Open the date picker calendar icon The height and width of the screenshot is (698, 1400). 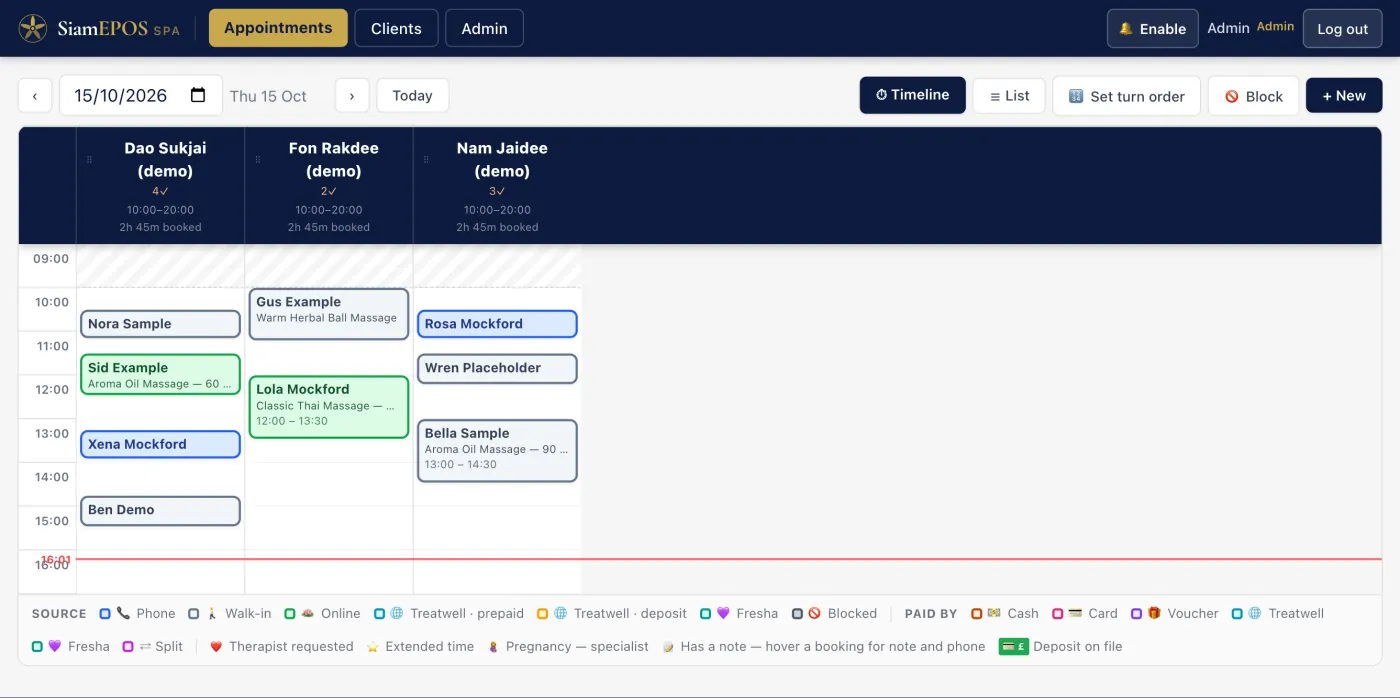[198, 95]
